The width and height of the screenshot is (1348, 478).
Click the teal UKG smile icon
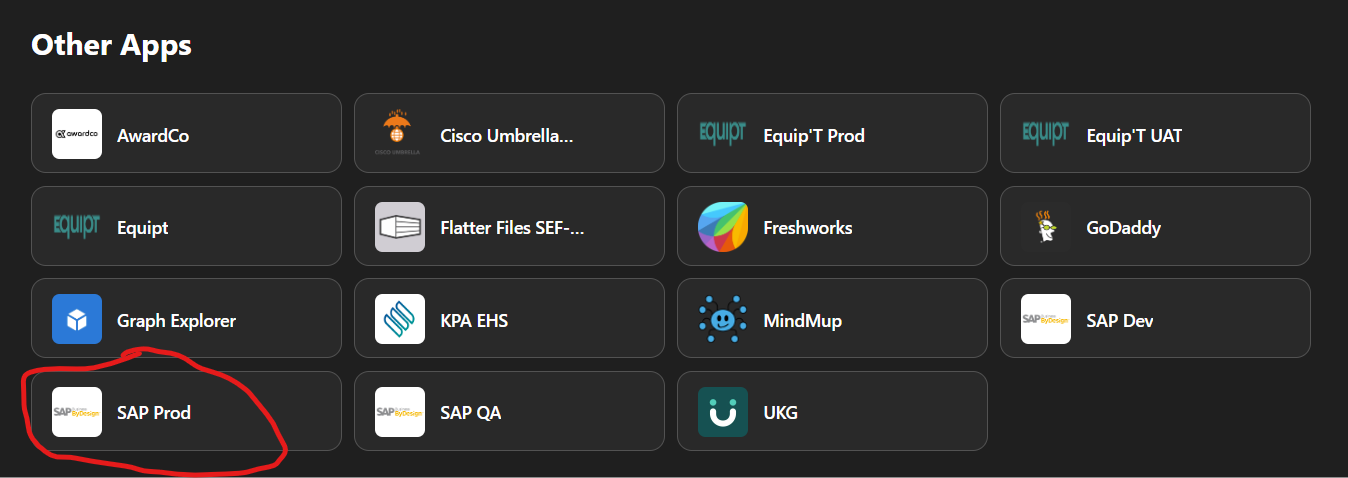723,412
